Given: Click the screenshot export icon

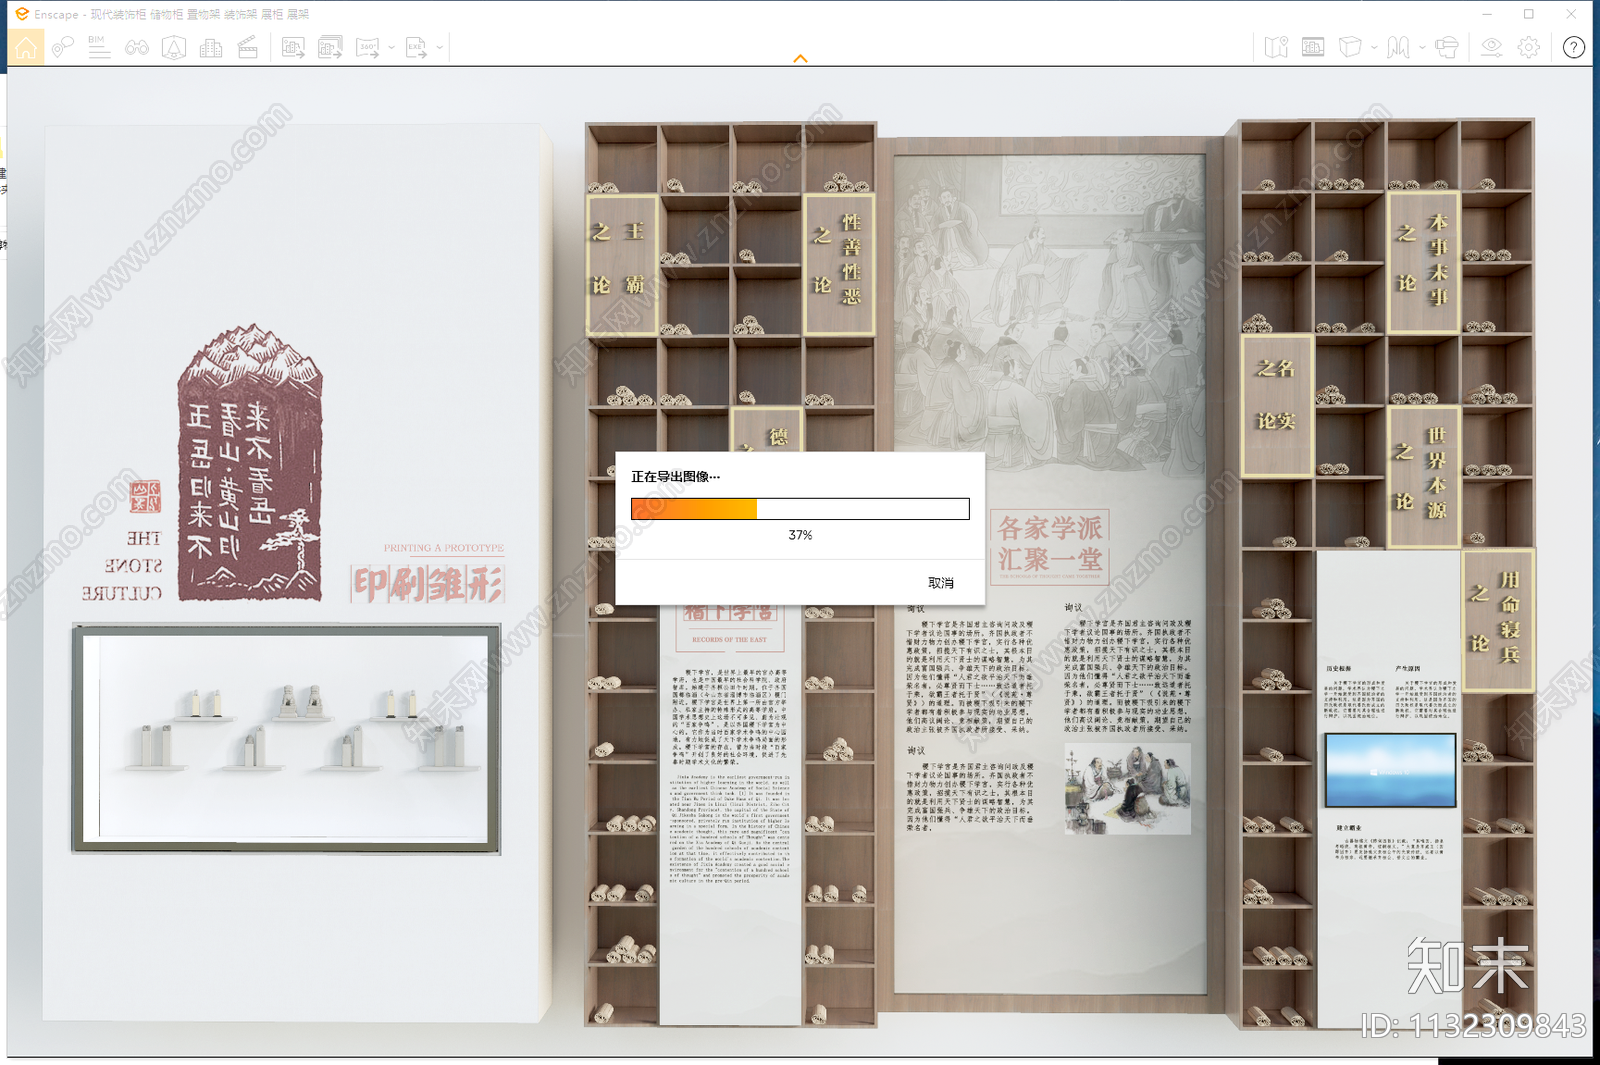Looking at the screenshot, I should [x=293, y=47].
